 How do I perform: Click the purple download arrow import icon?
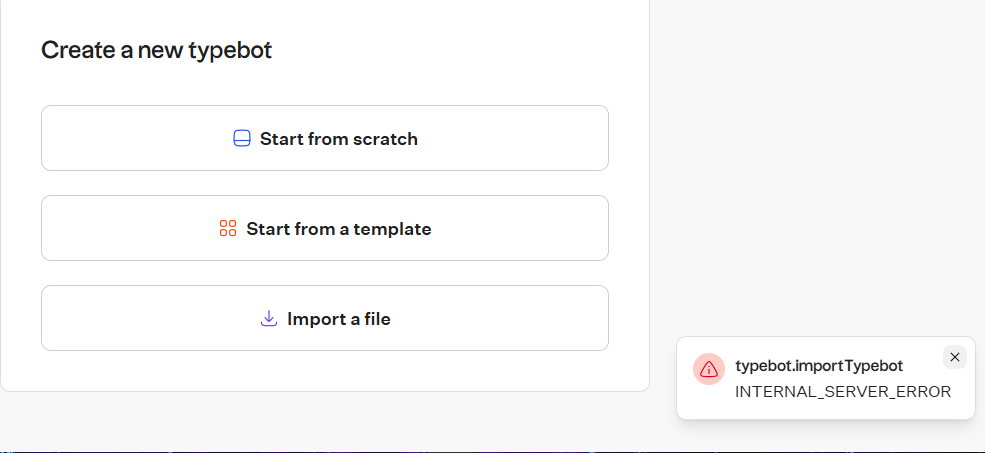coord(268,319)
